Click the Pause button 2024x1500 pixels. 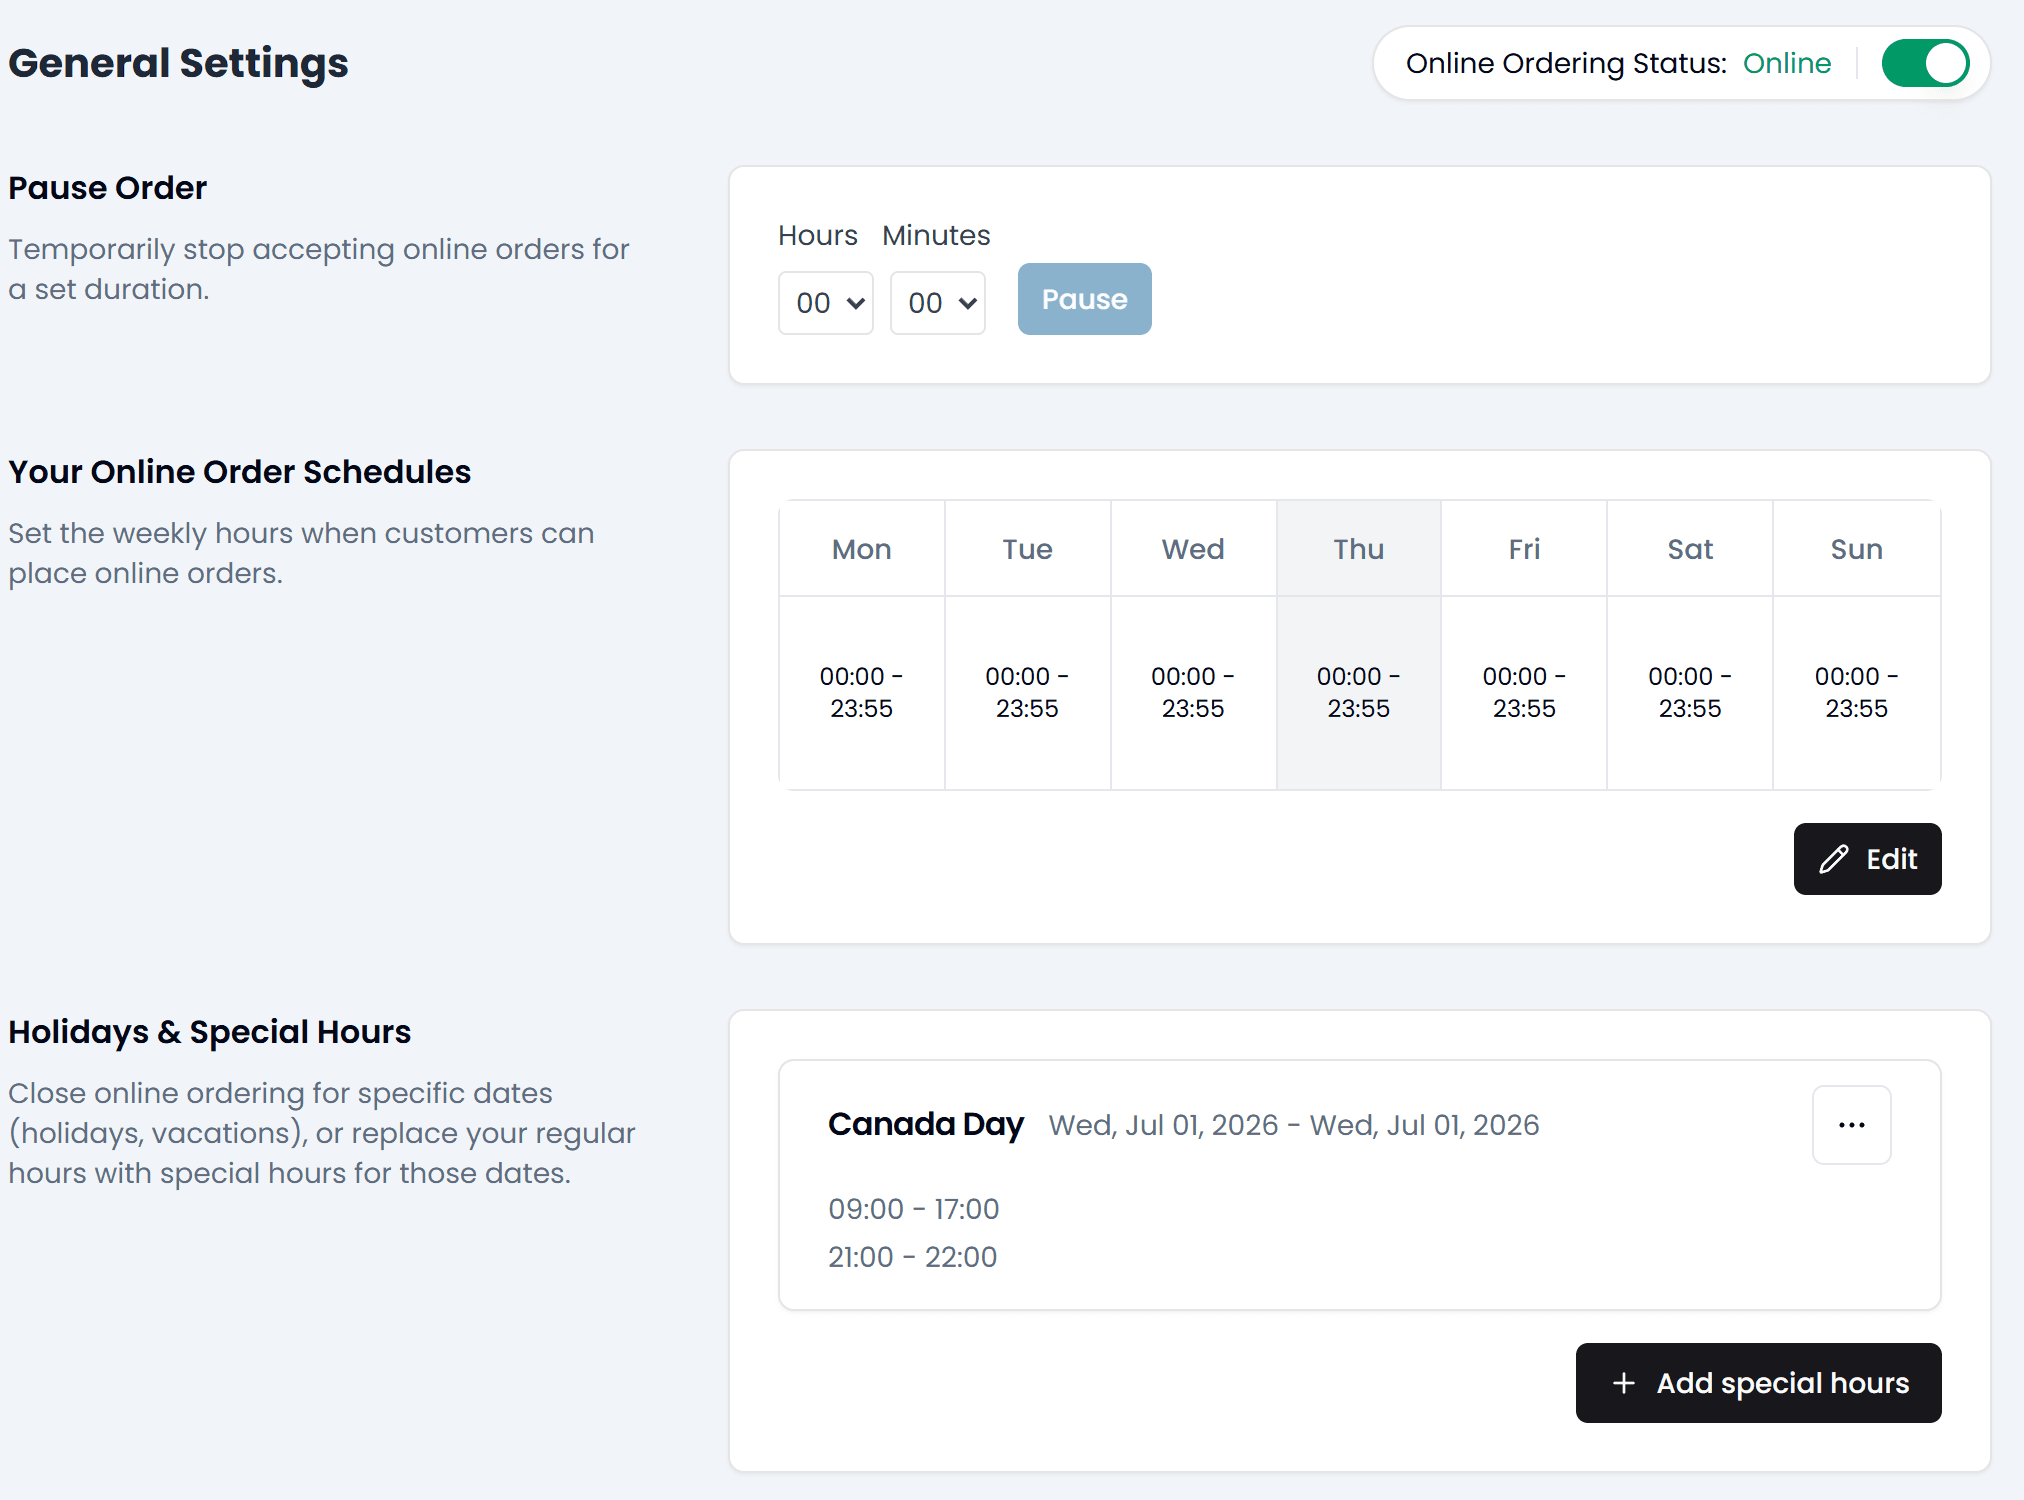(1085, 299)
